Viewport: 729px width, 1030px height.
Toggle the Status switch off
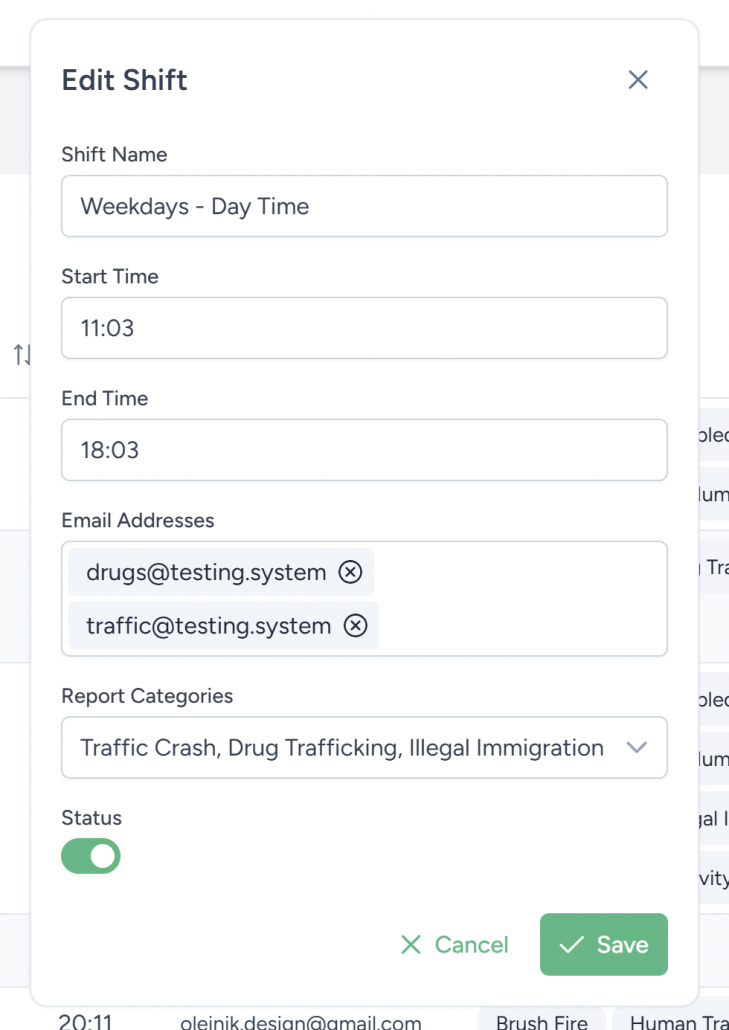91,856
